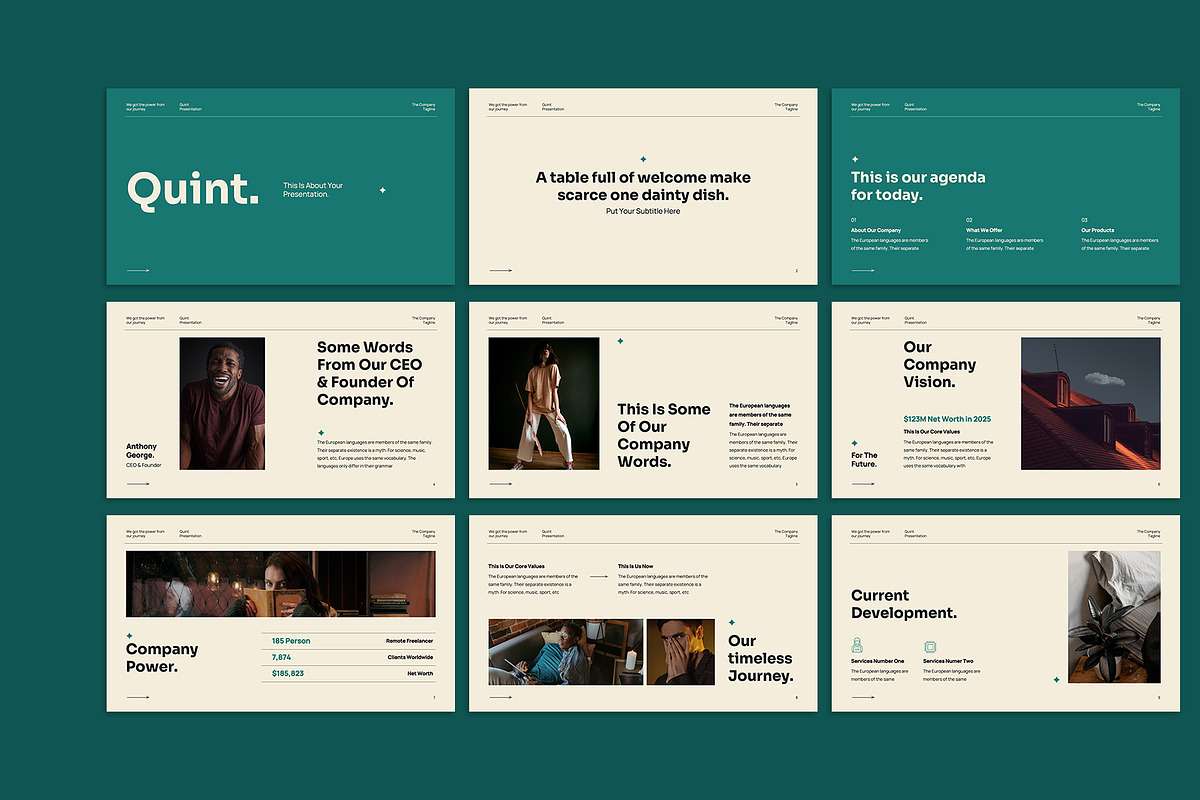Image resolution: width=1200 pixels, height=800 pixels.
Task: Select the "185 Person" statistic
Action: pos(291,640)
